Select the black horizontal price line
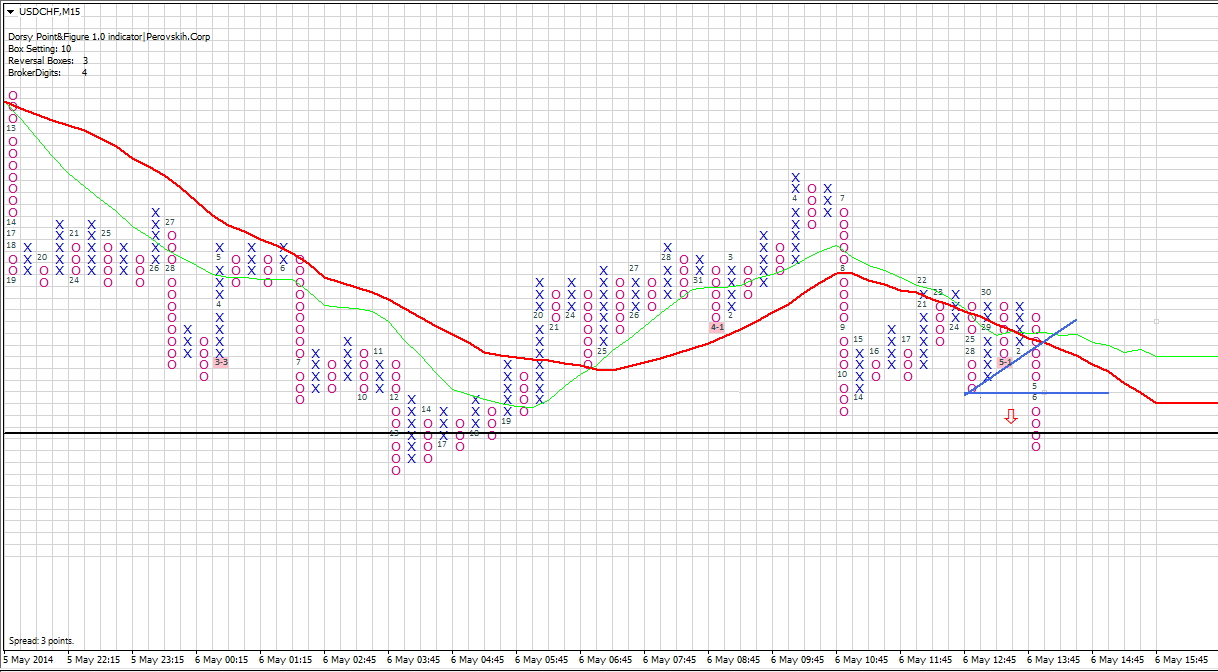1218x672 pixels. click(609, 433)
